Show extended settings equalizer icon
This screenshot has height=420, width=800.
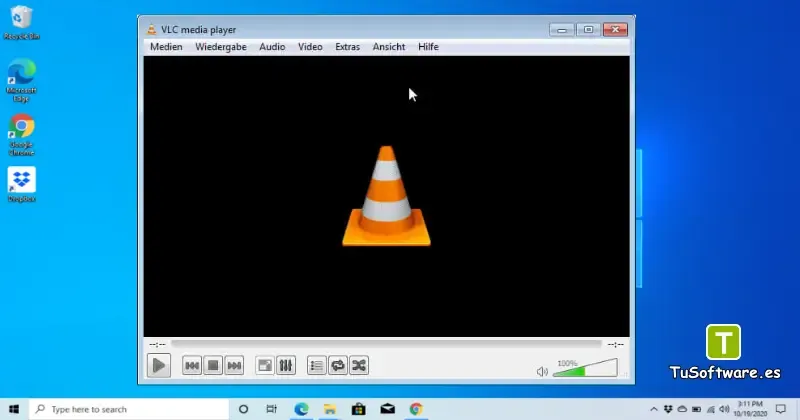tap(286, 365)
